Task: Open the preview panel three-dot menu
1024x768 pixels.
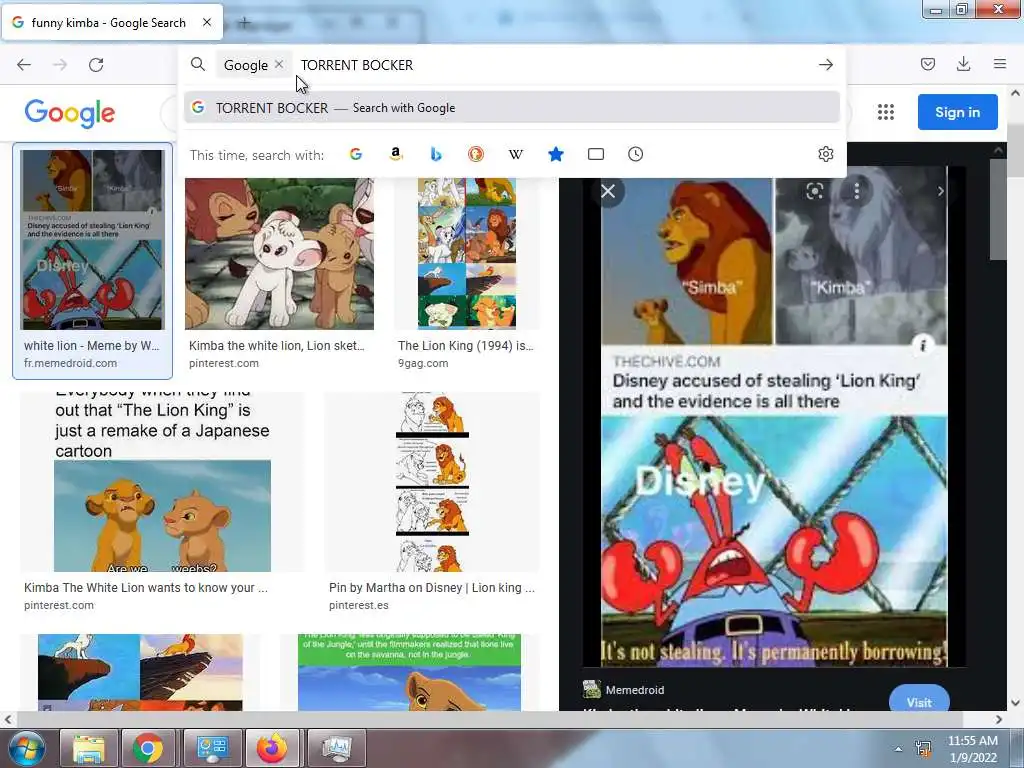Action: (x=857, y=191)
